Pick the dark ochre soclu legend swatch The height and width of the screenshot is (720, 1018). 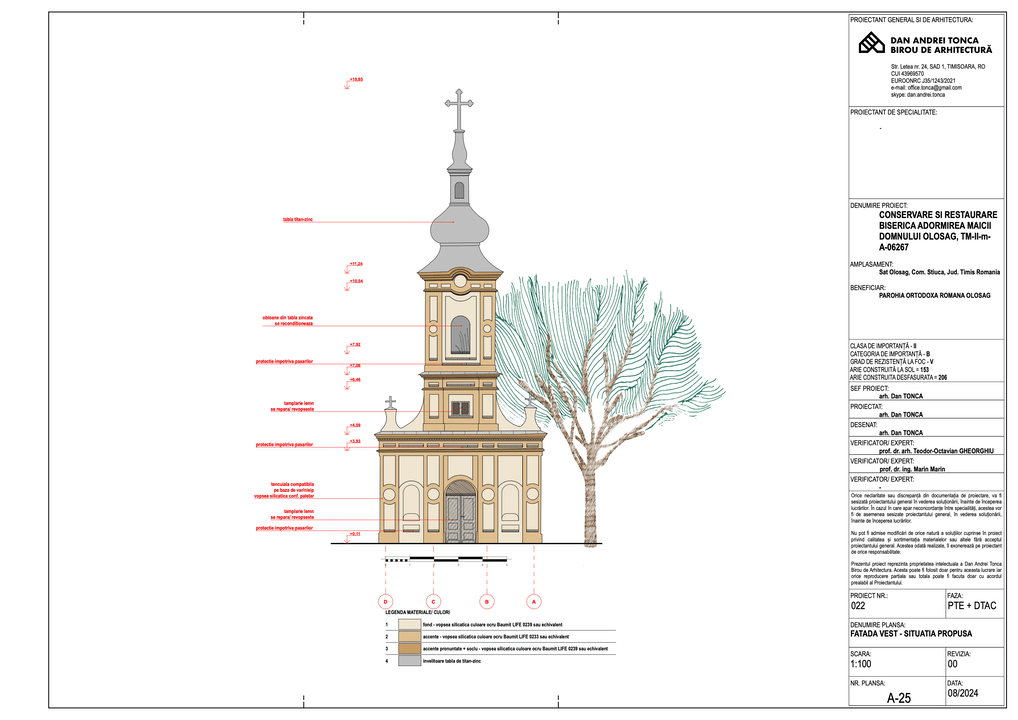(408, 649)
